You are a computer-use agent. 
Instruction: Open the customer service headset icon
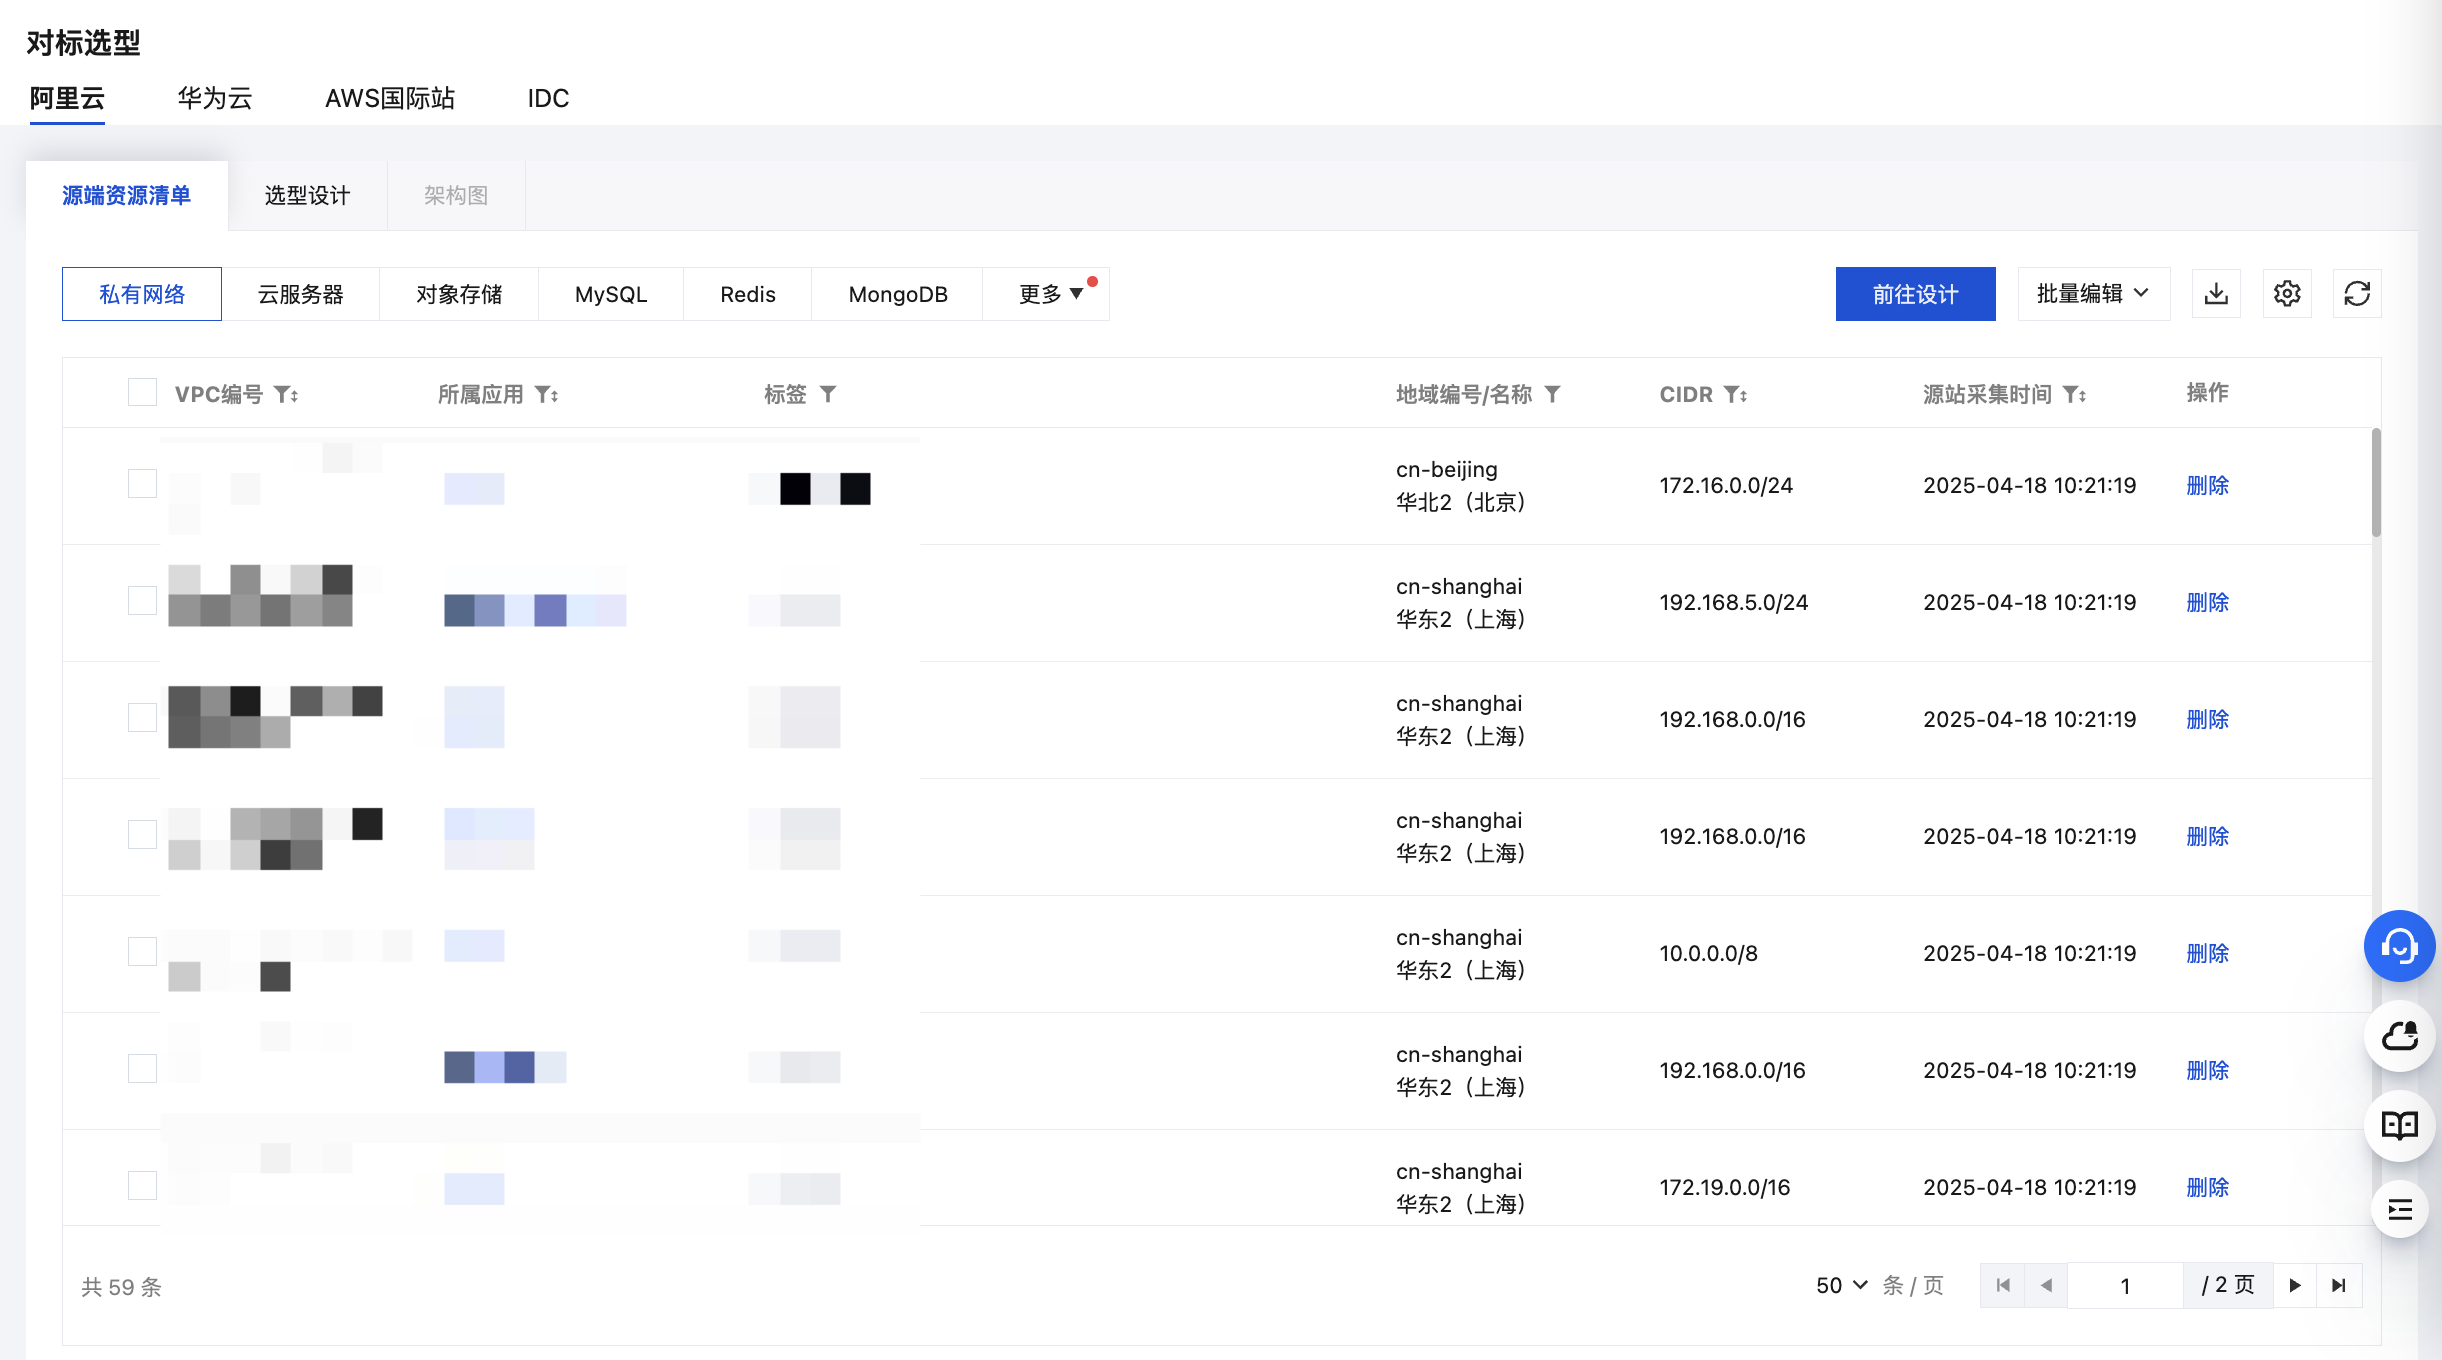tap(2399, 946)
